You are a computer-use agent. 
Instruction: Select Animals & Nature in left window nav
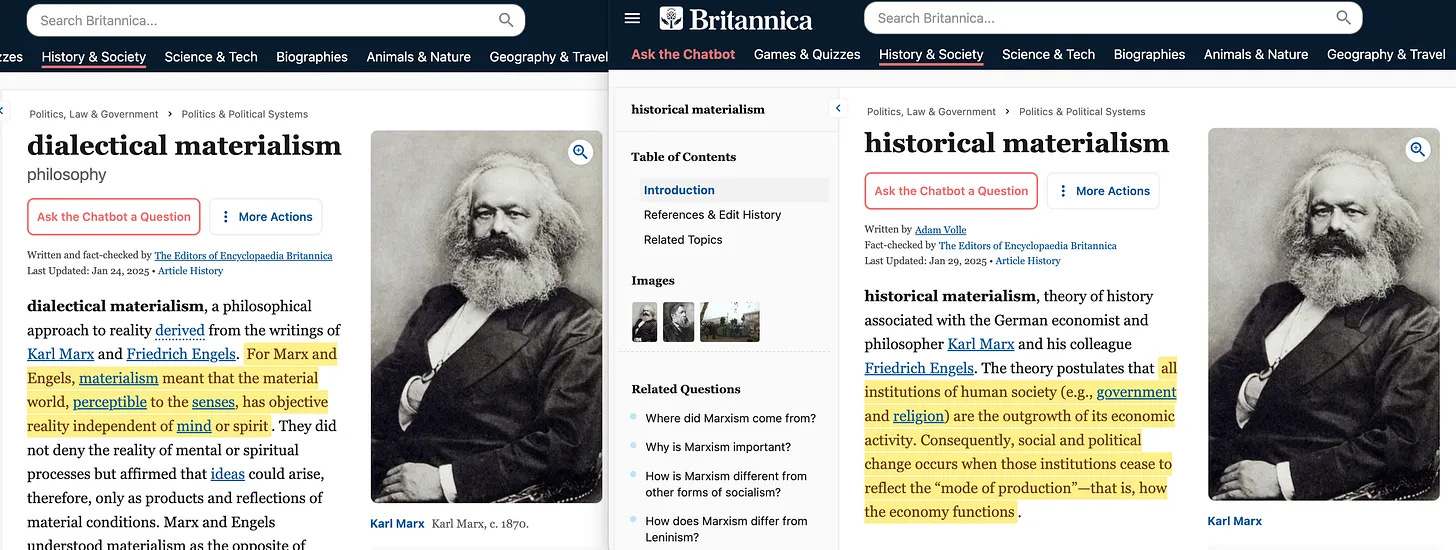tap(418, 57)
